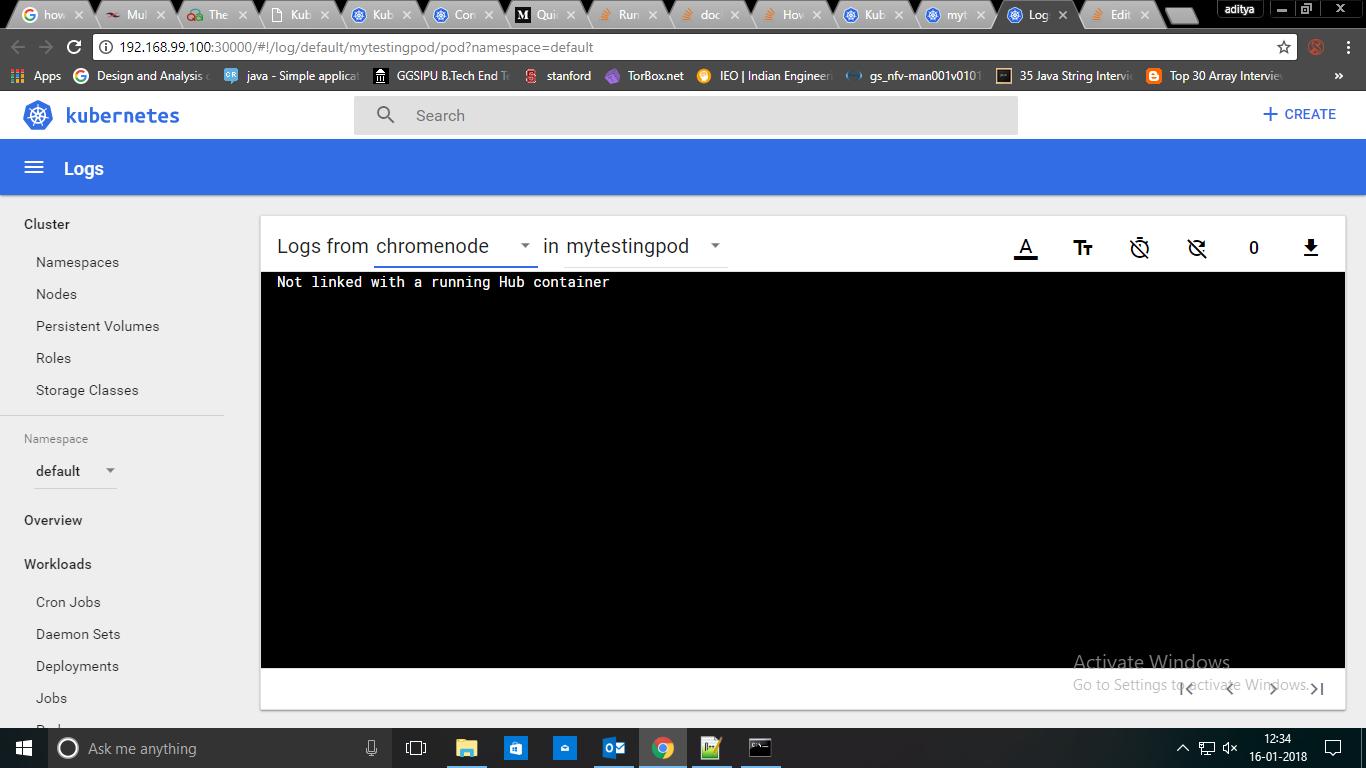Select Persistent Volumes in sidebar

point(97,326)
